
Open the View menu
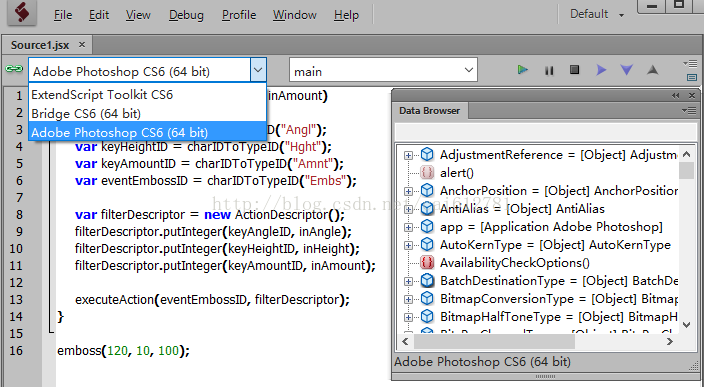click(138, 15)
